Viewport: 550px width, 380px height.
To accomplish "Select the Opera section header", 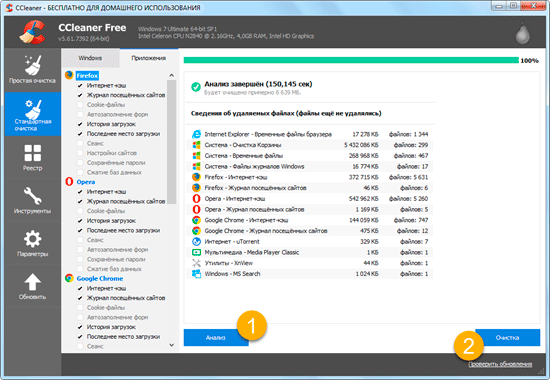I will click(86, 182).
